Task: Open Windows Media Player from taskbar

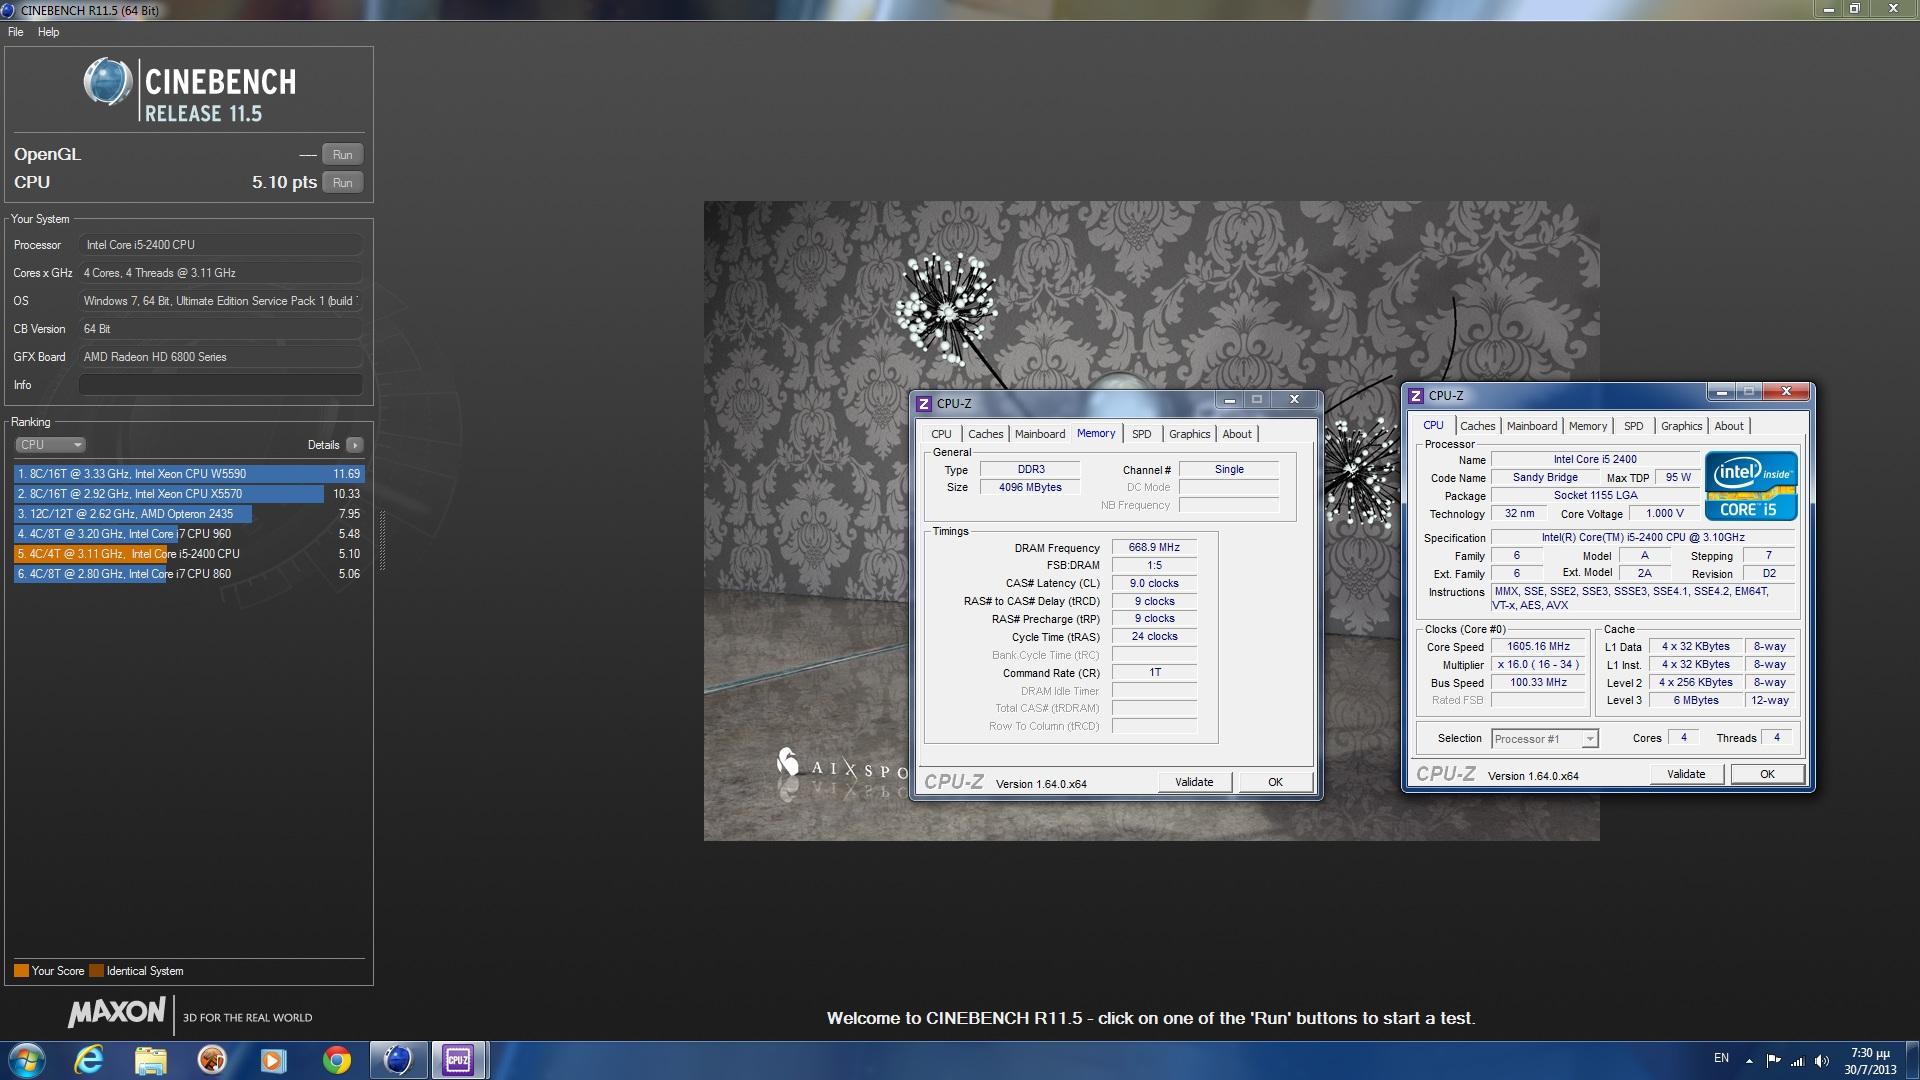Action: (x=273, y=1060)
